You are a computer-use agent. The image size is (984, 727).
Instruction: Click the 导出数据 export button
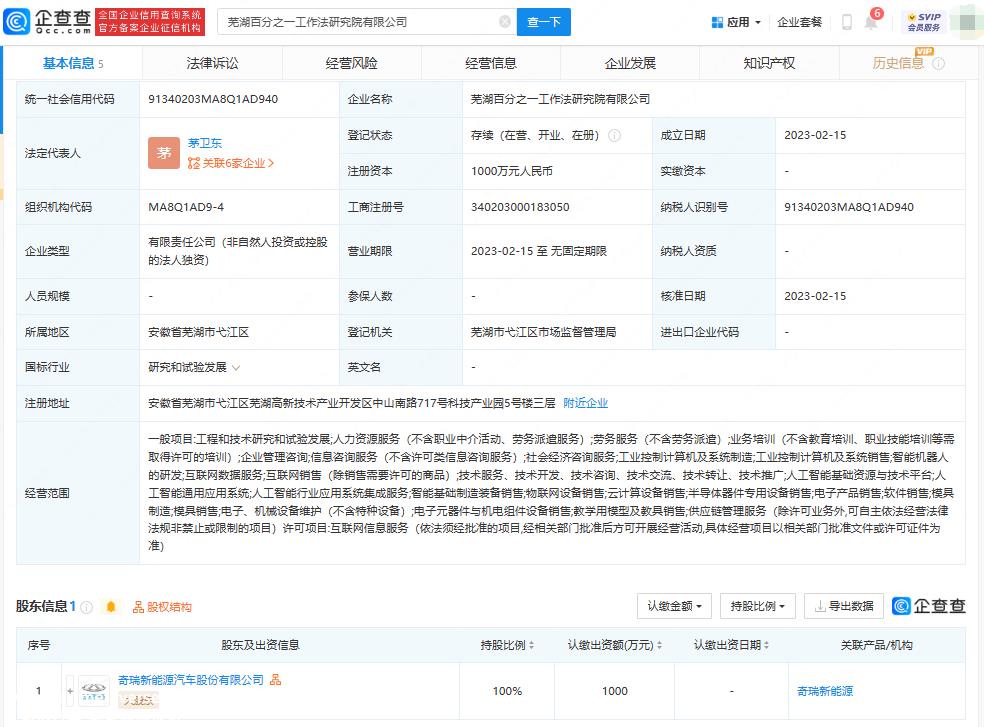(843, 606)
